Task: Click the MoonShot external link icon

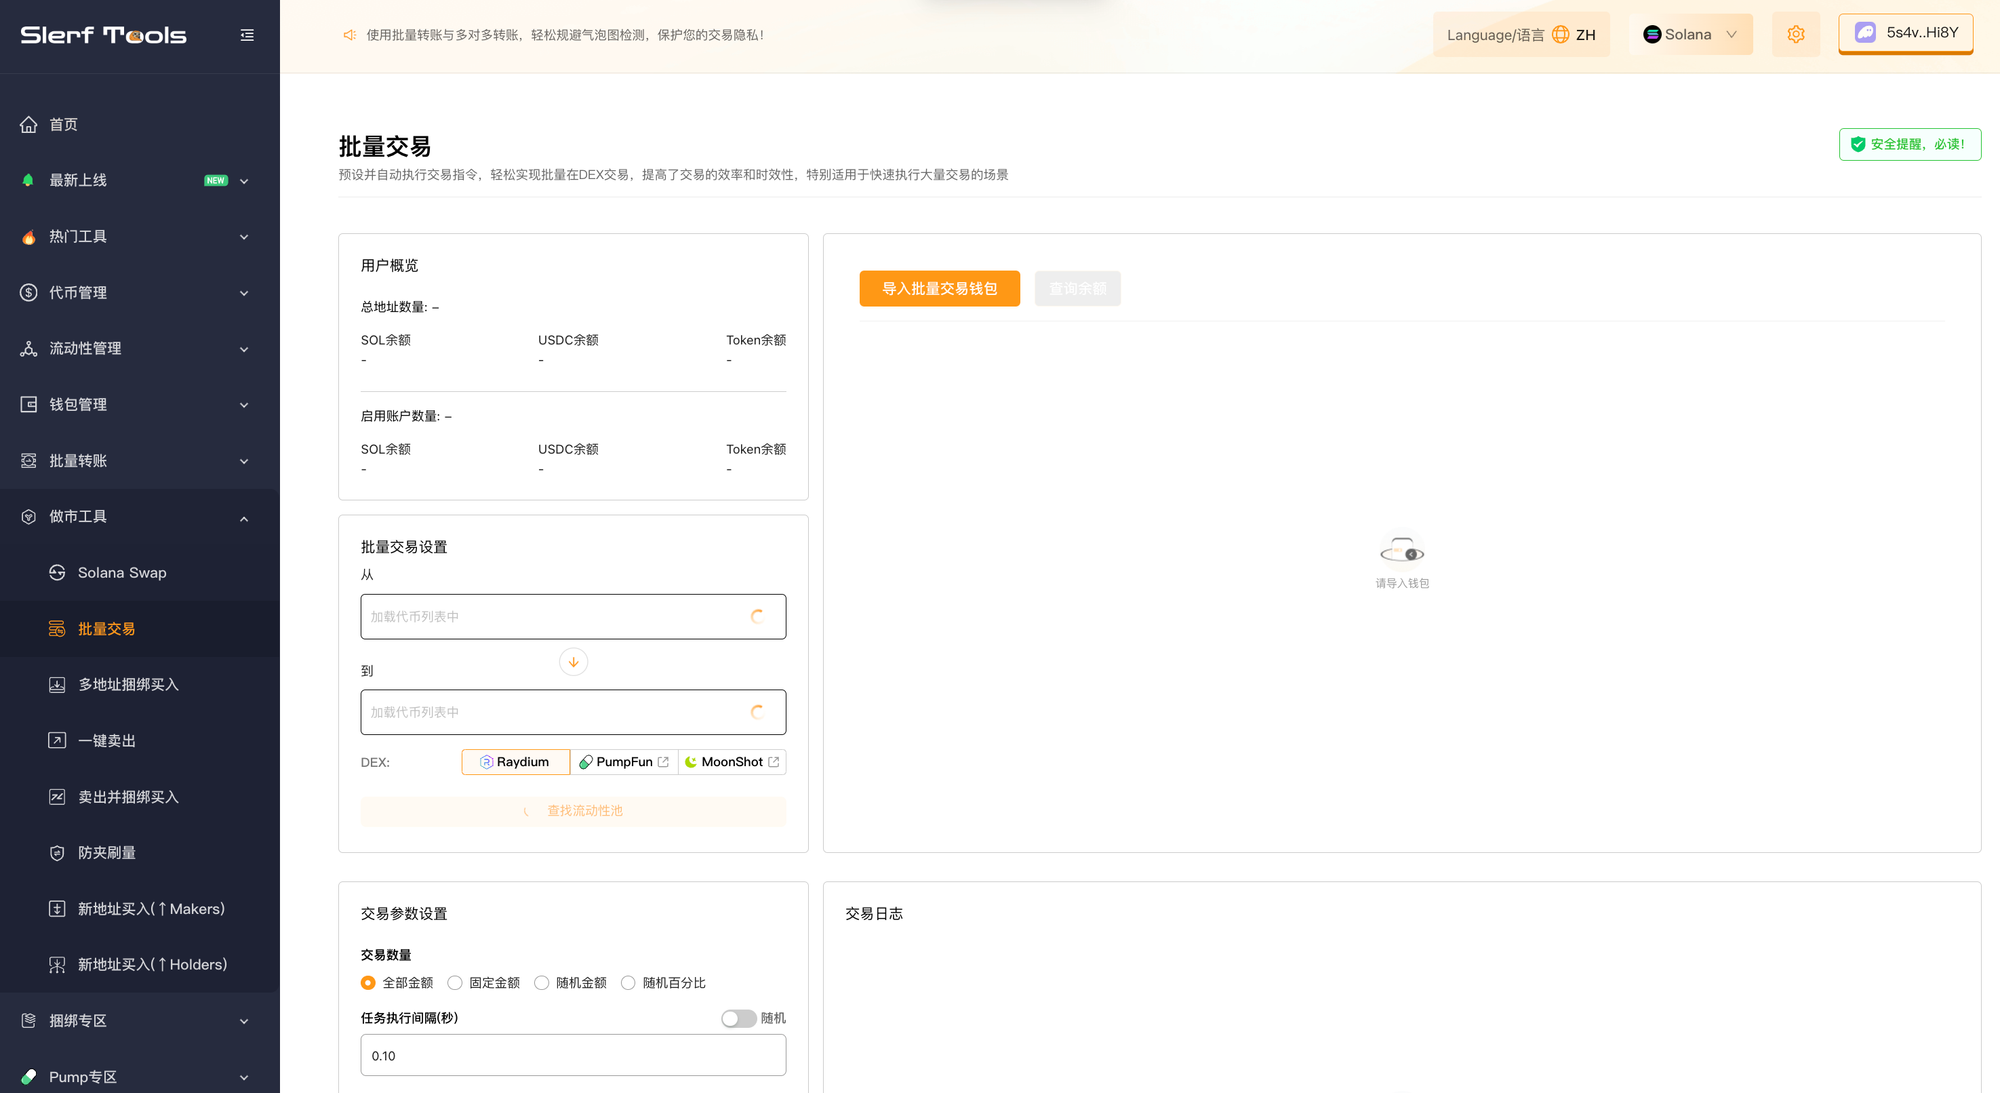Action: 773,762
